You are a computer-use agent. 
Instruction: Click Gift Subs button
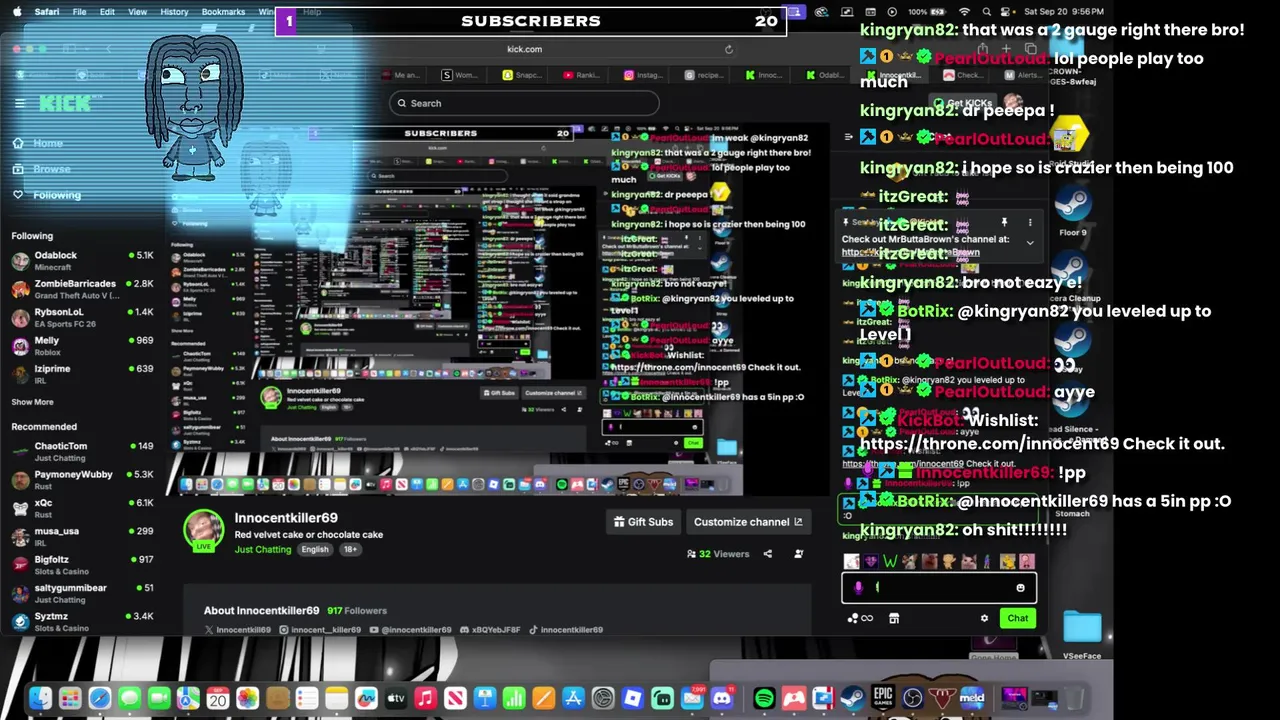(643, 522)
